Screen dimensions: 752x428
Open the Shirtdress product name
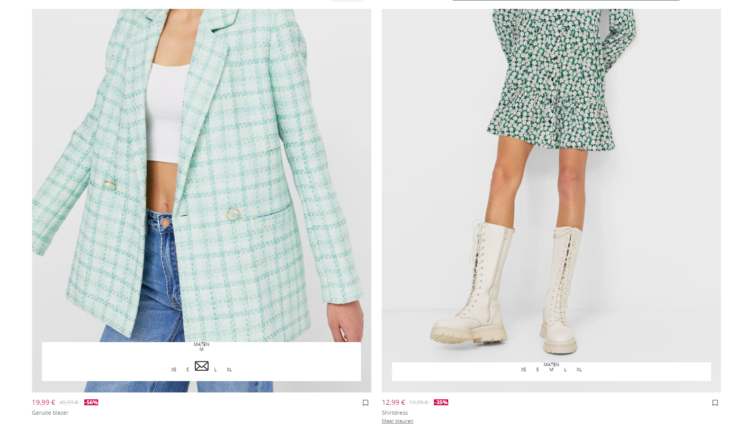click(395, 413)
